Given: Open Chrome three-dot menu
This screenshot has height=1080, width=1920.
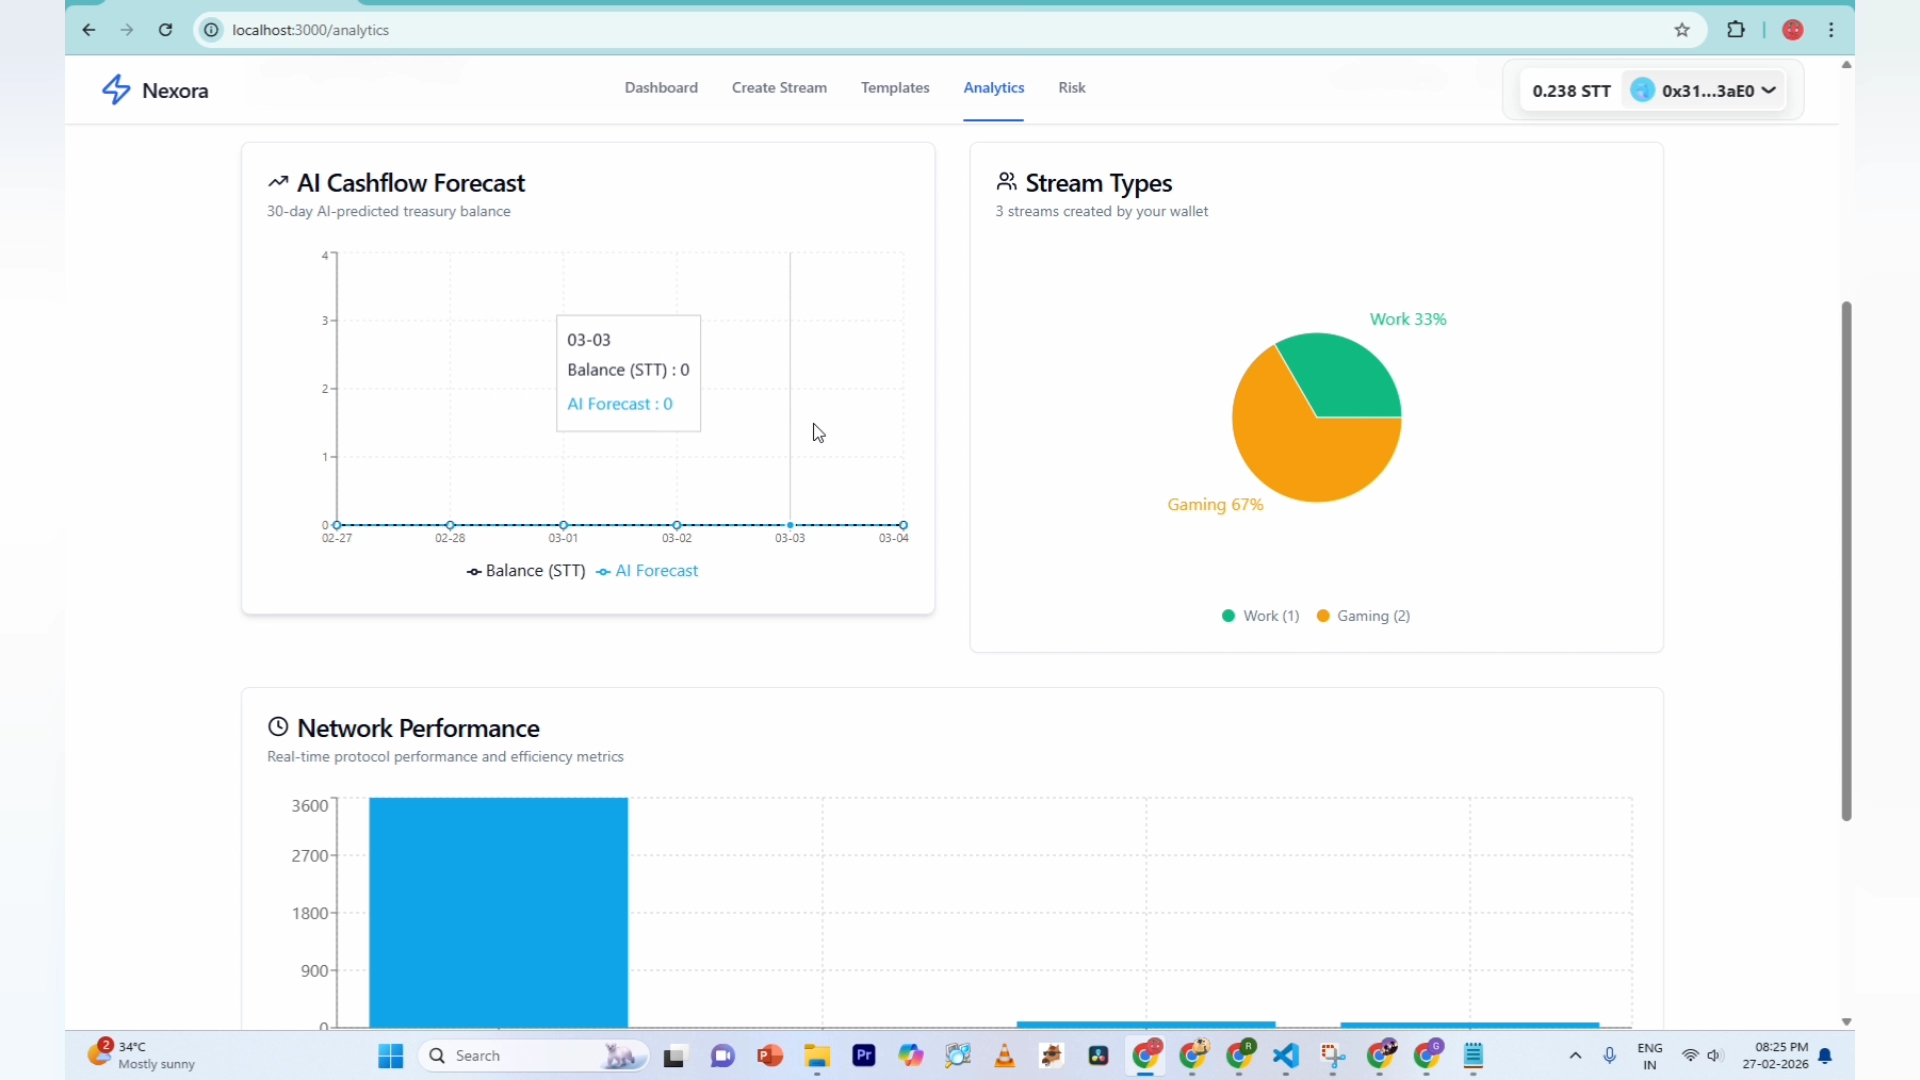Looking at the screenshot, I should coord(1832,30).
